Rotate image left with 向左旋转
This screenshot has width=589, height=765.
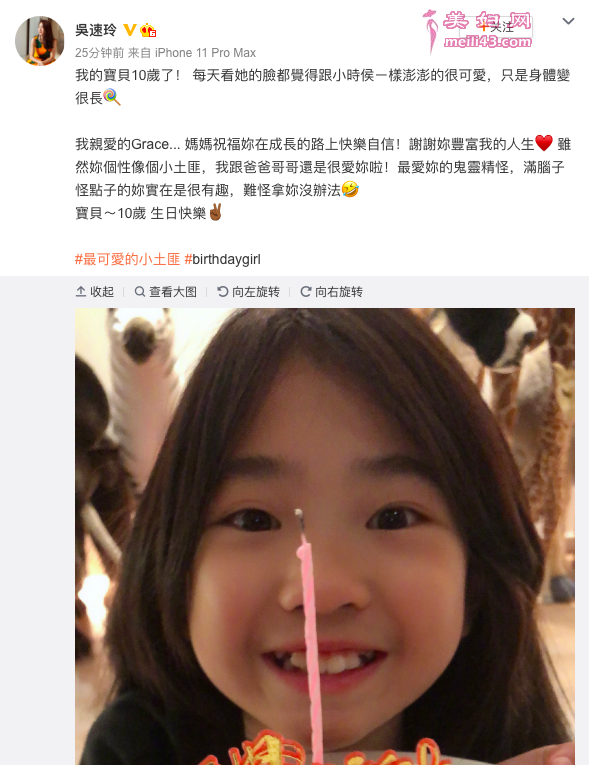click(x=248, y=292)
